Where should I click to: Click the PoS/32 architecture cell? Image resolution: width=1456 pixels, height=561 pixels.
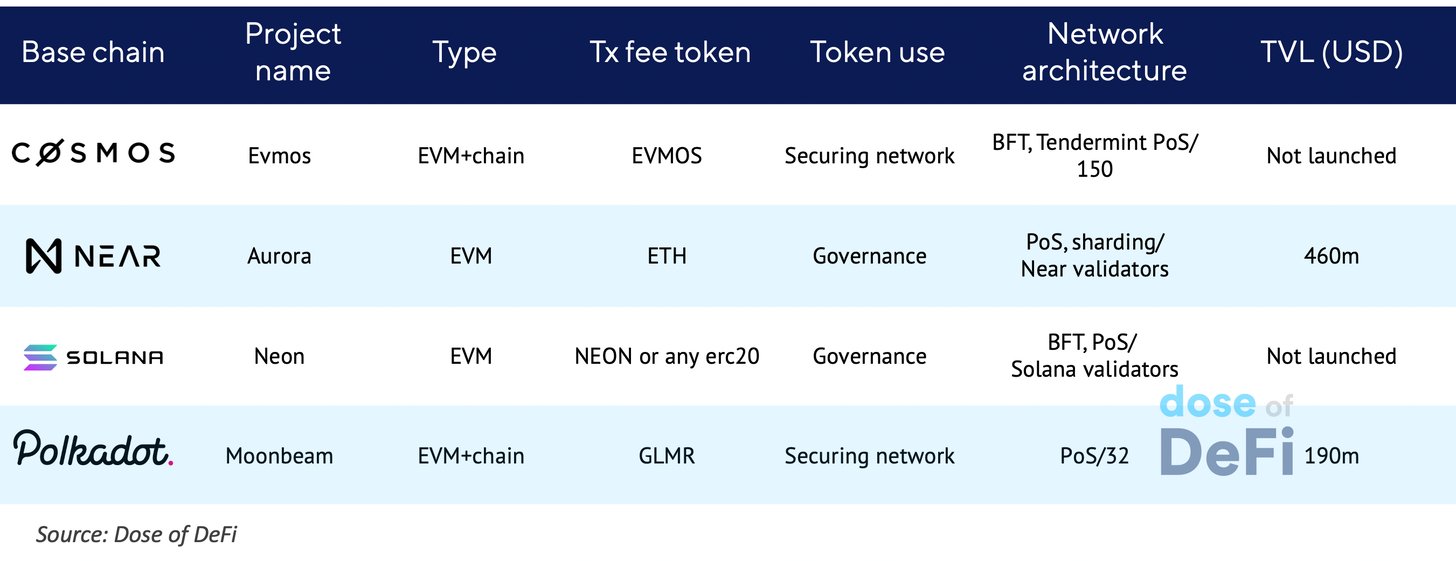pyautogui.click(x=1094, y=456)
